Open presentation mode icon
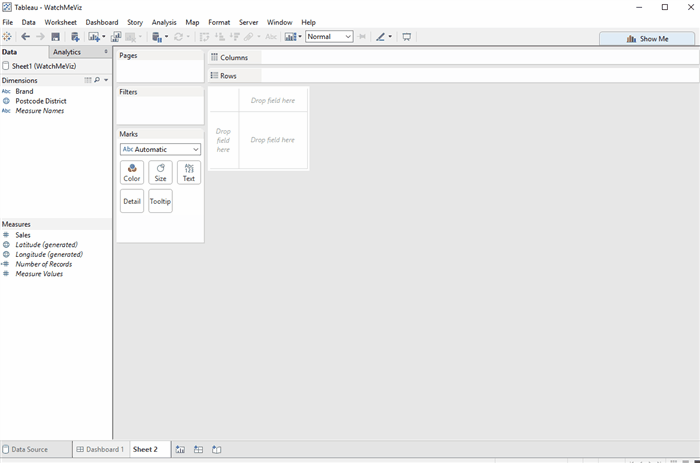The image size is (700, 463). (406, 37)
